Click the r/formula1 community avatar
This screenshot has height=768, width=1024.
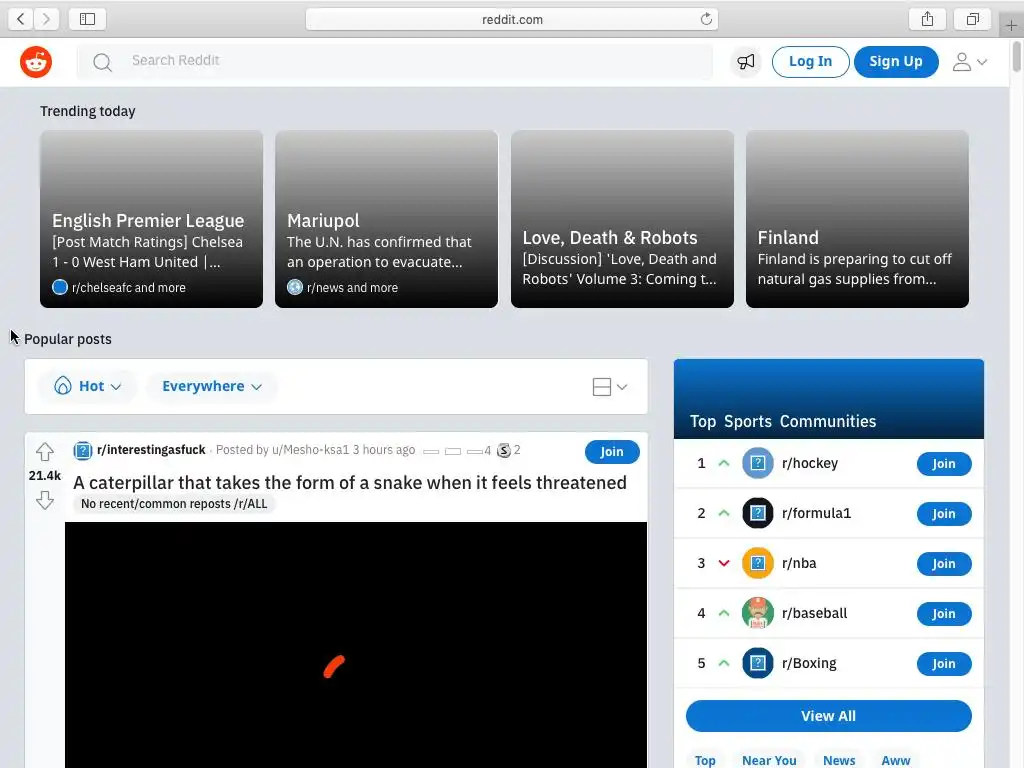click(x=758, y=513)
